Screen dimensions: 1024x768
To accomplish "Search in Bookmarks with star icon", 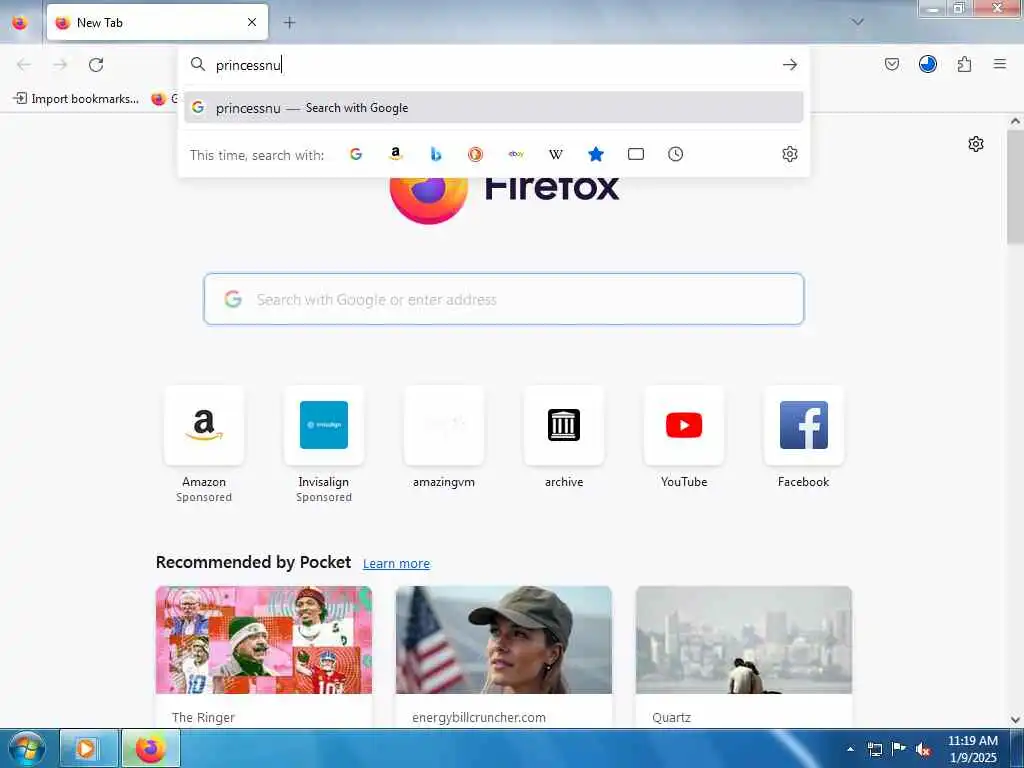I will tap(596, 154).
